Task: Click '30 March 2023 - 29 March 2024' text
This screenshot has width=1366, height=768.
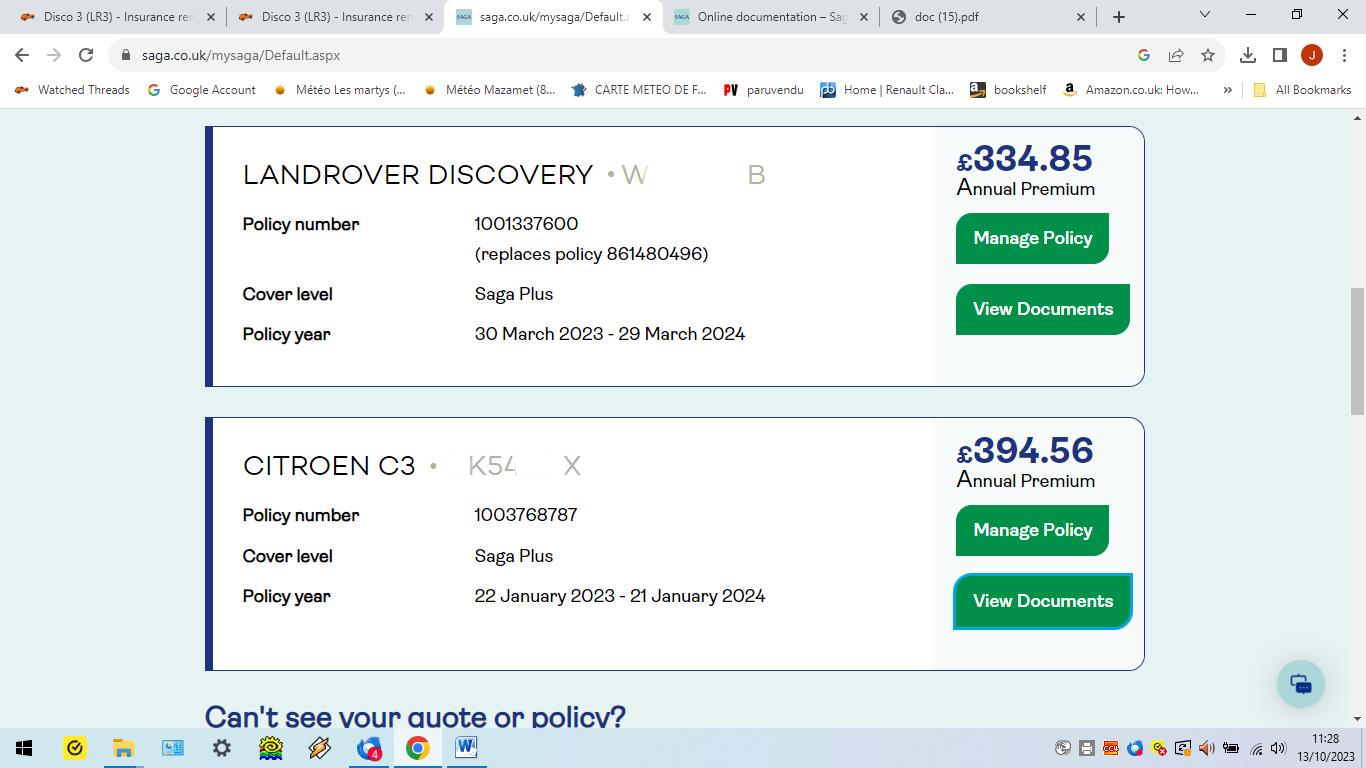Action: (610, 334)
